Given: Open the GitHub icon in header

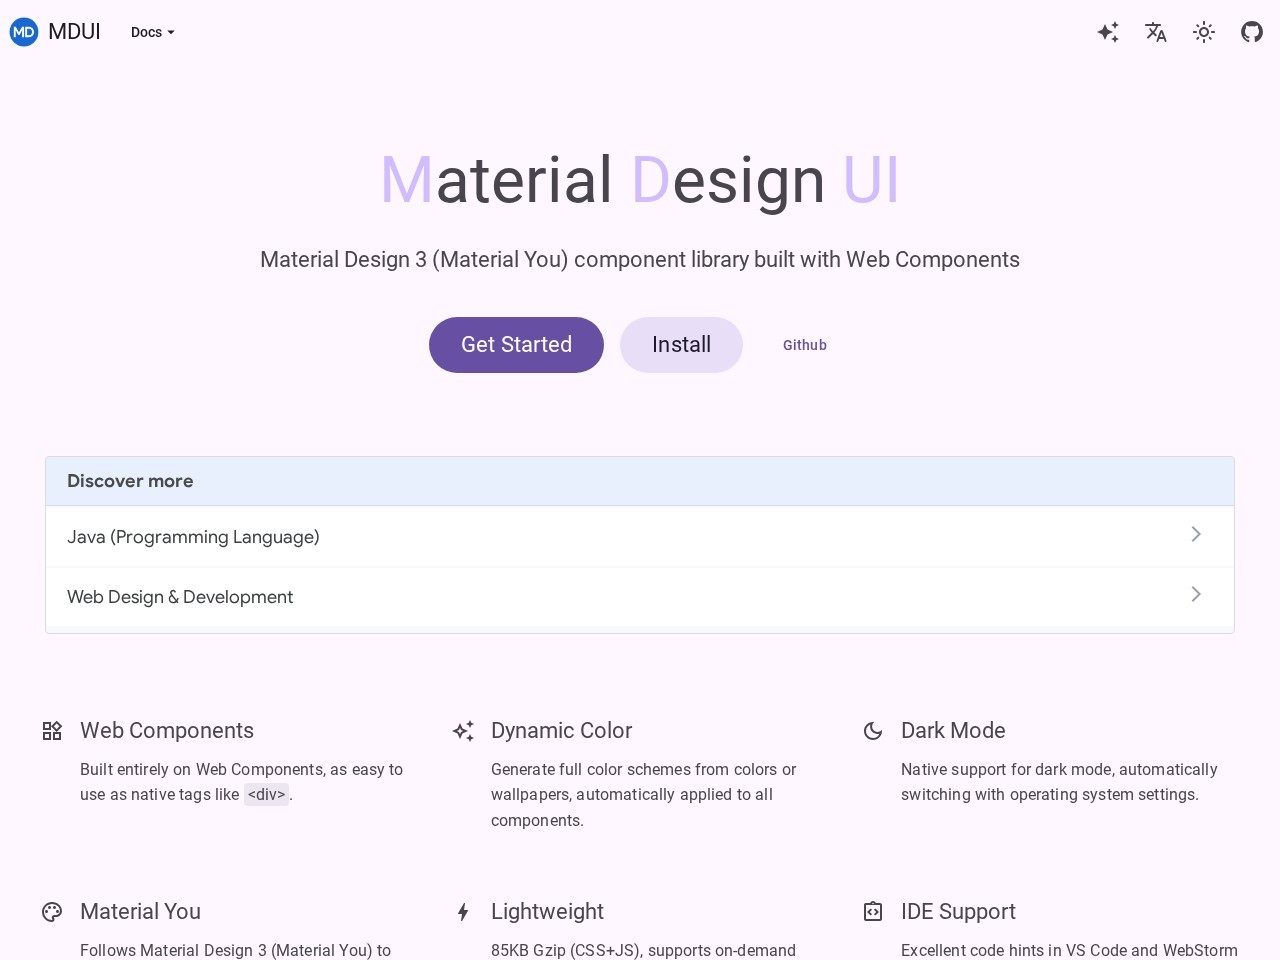Looking at the screenshot, I should tap(1252, 32).
